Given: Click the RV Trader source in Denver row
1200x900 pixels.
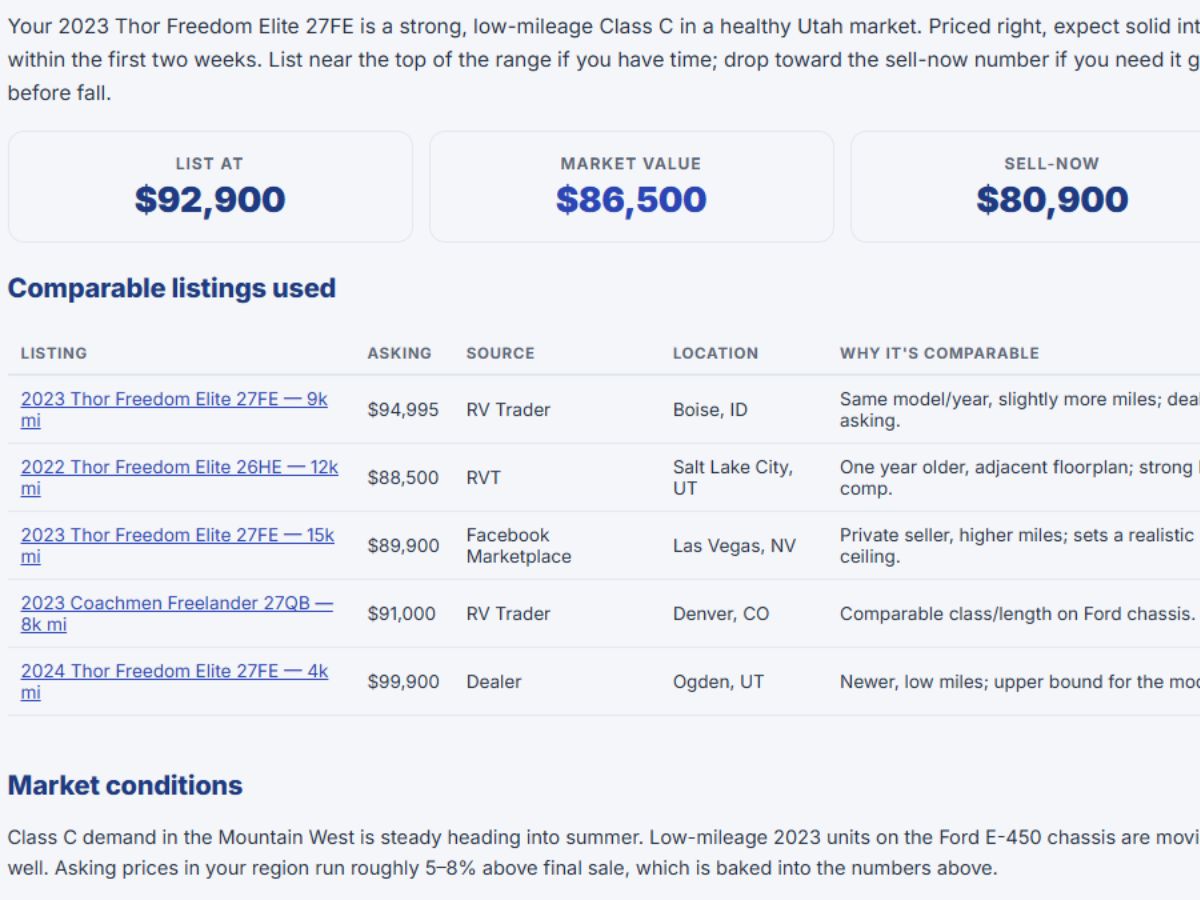Looking at the screenshot, I should [508, 614].
